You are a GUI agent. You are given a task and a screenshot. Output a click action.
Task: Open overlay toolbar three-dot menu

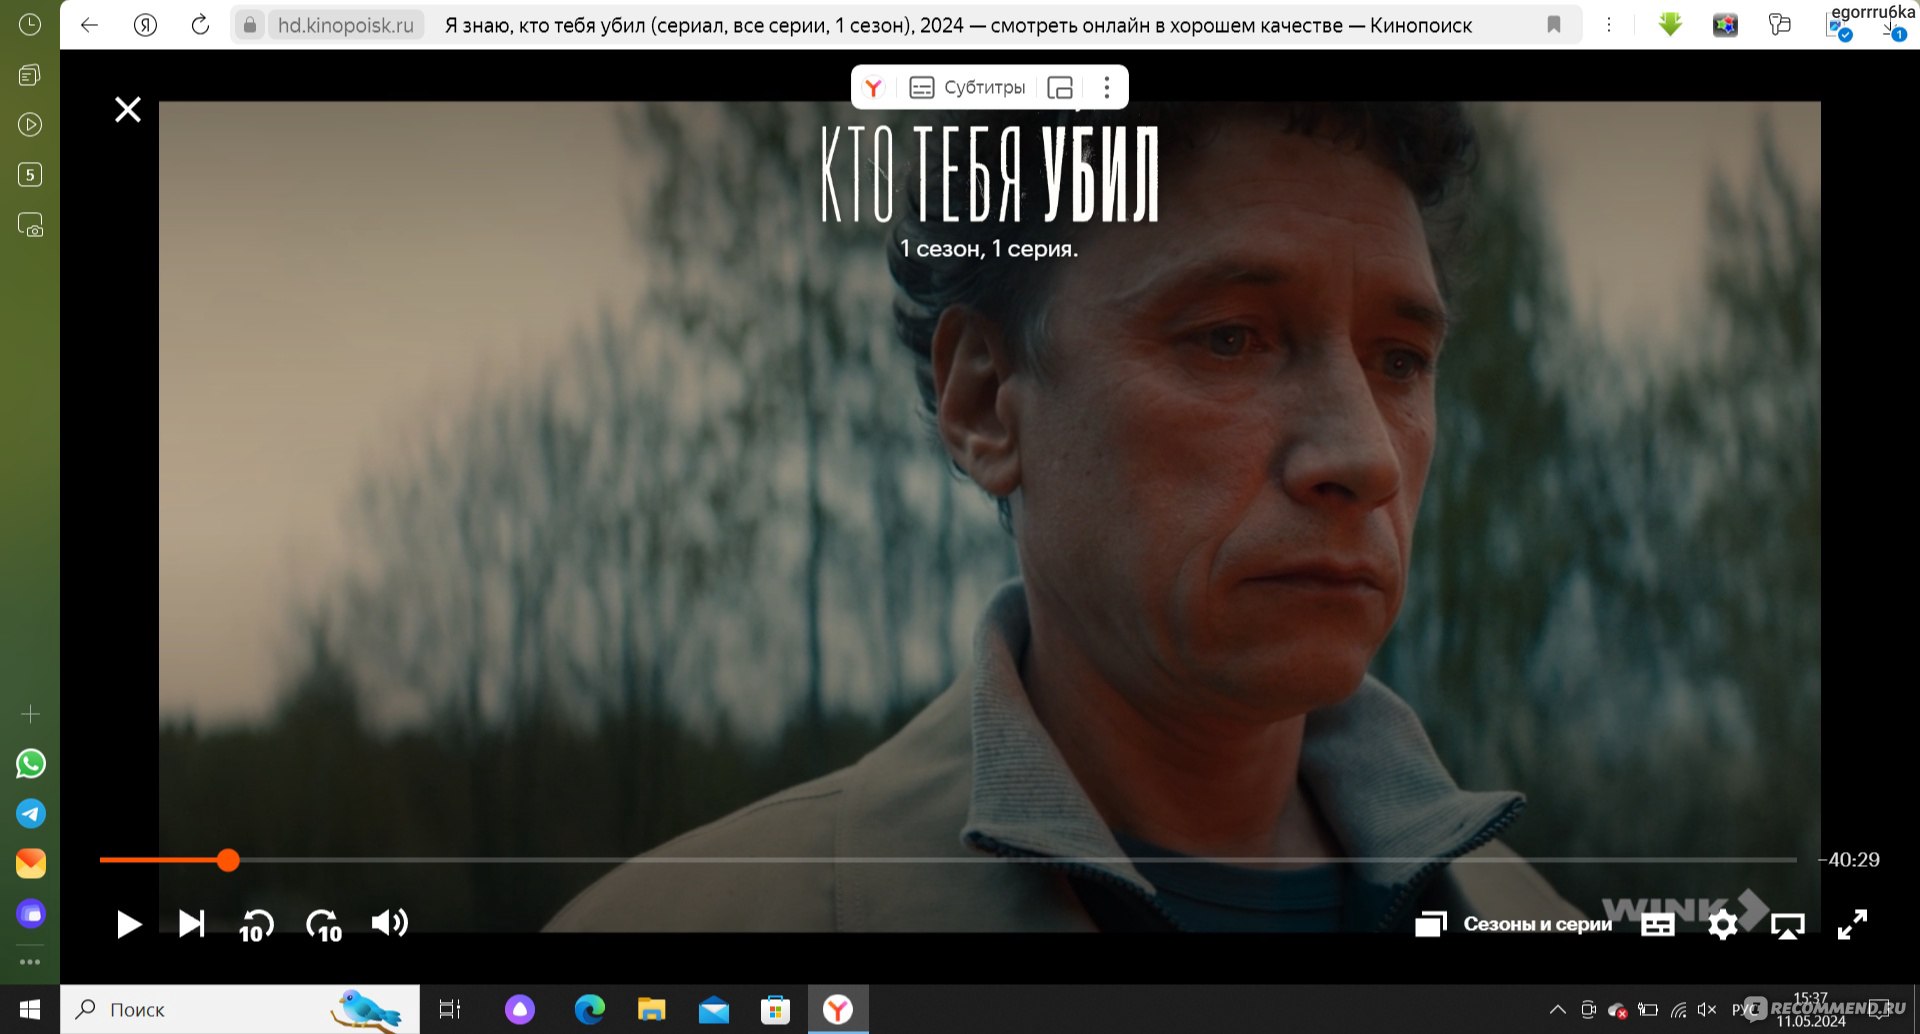[1106, 88]
